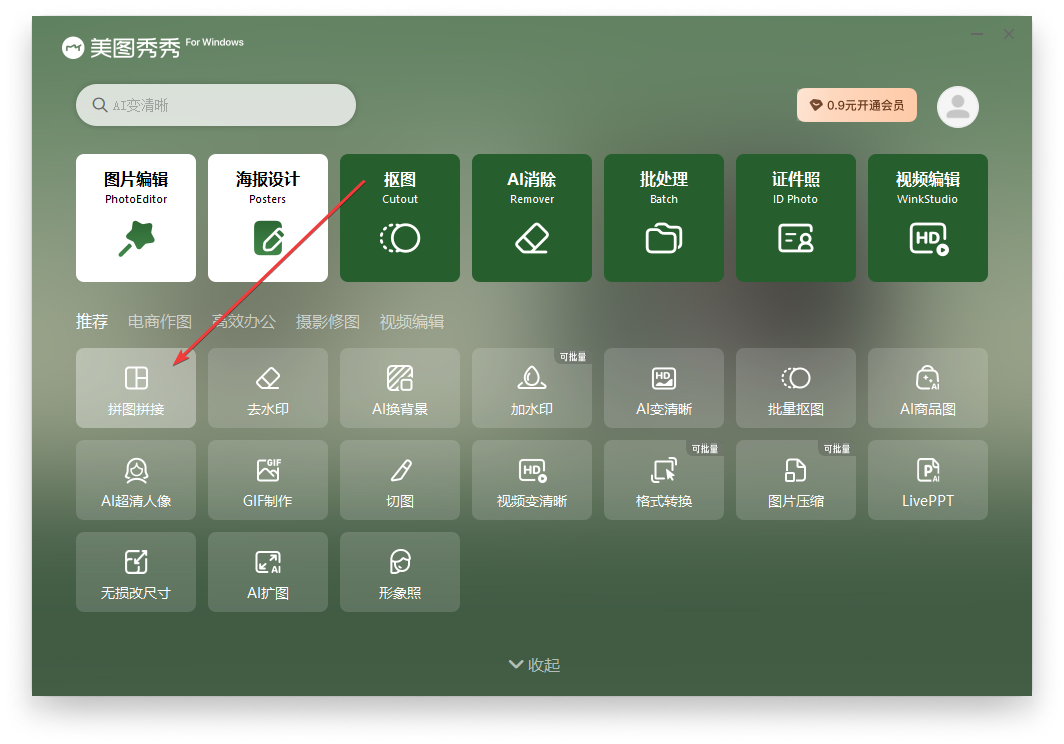Open the 无损改尺寸 resize tool
Image resolution: width=1064 pixels, height=744 pixels.
click(136, 572)
